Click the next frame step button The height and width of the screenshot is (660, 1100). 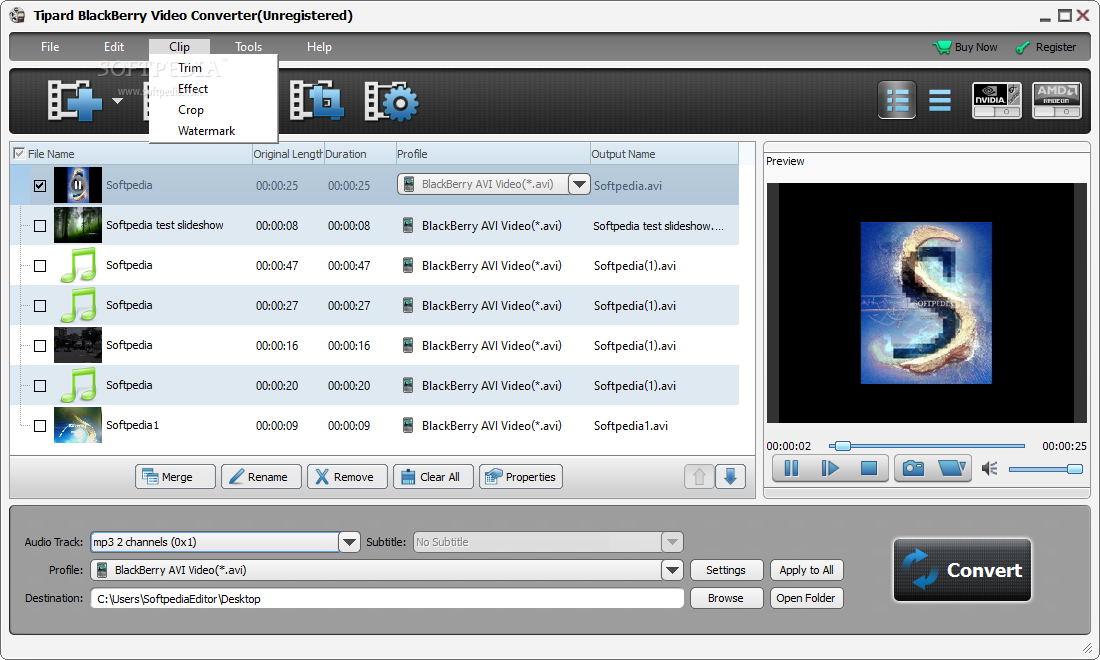point(830,468)
